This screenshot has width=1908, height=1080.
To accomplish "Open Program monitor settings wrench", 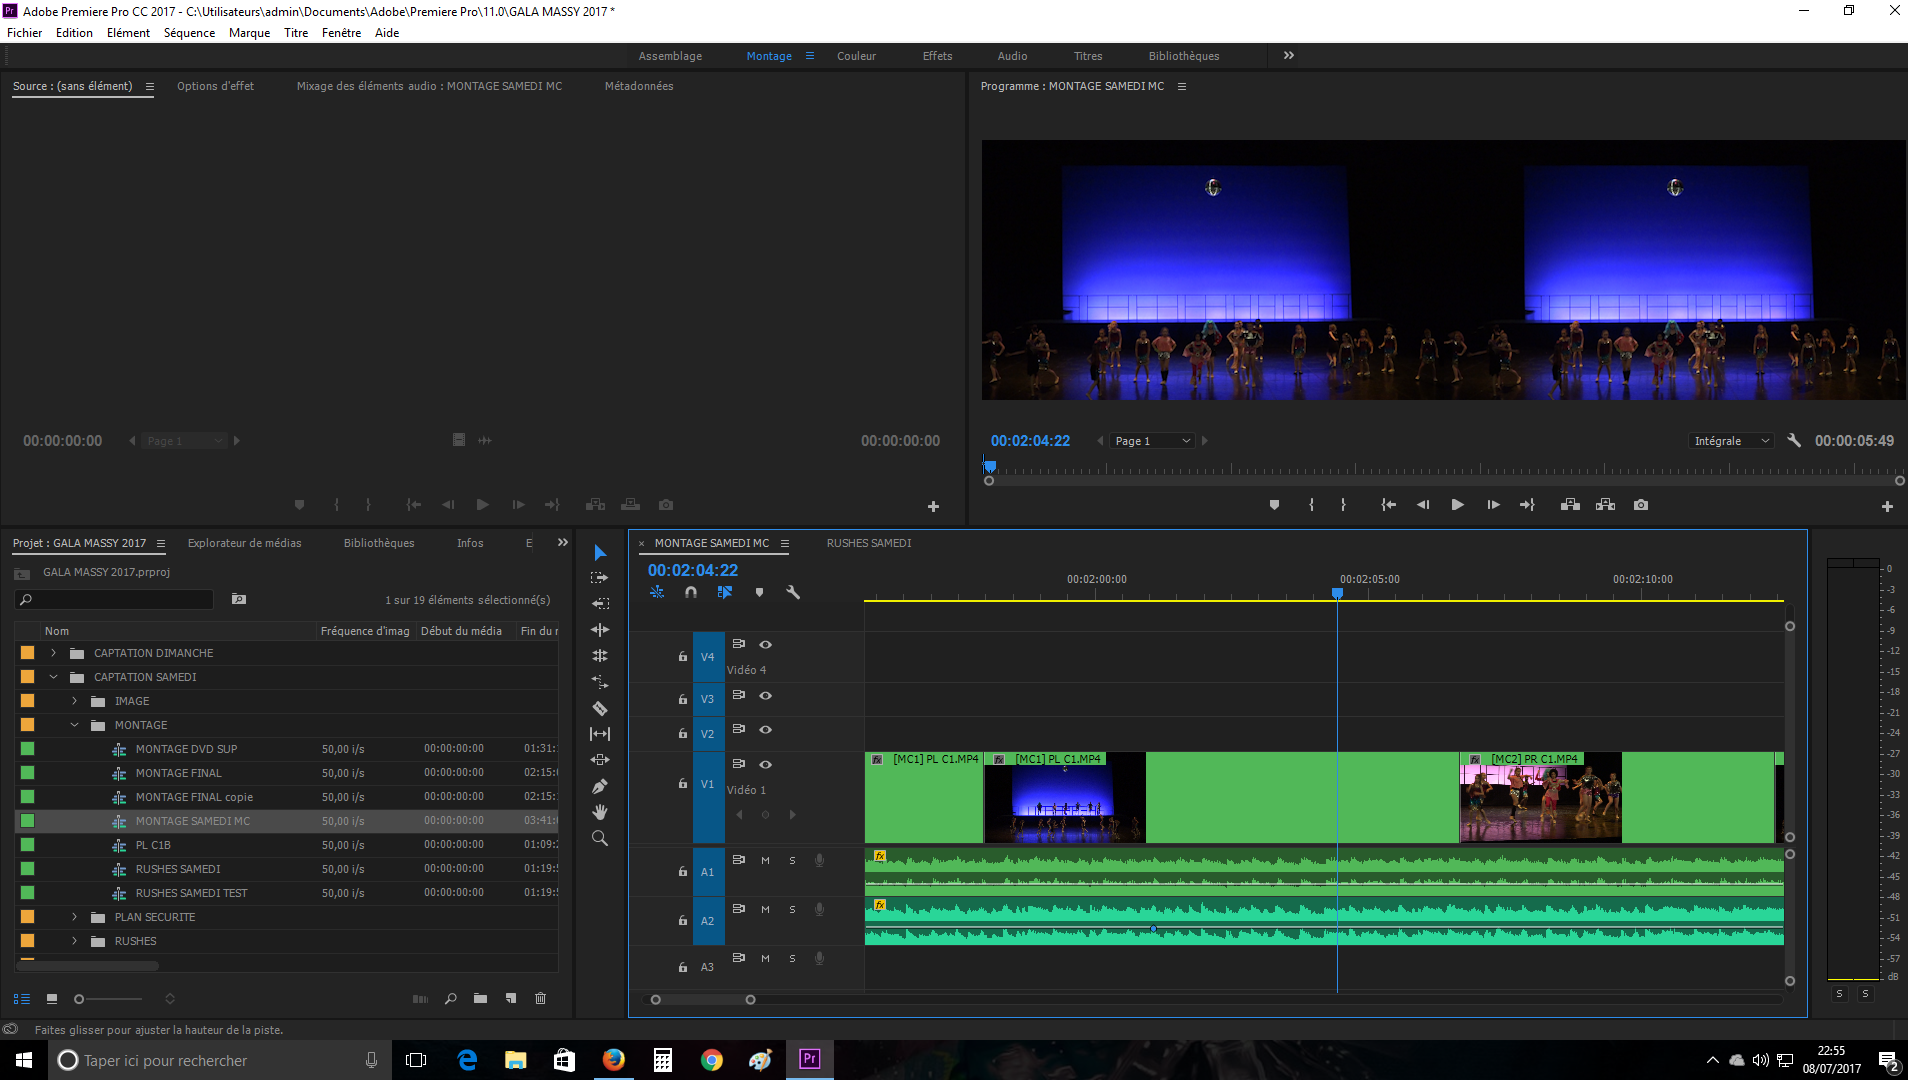I will click(1794, 440).
